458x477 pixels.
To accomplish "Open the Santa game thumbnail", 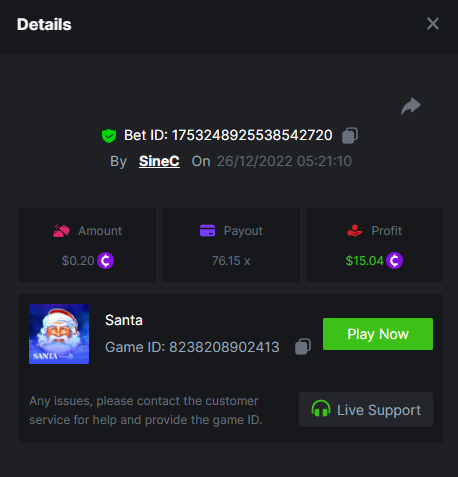I will click(59, 334).
